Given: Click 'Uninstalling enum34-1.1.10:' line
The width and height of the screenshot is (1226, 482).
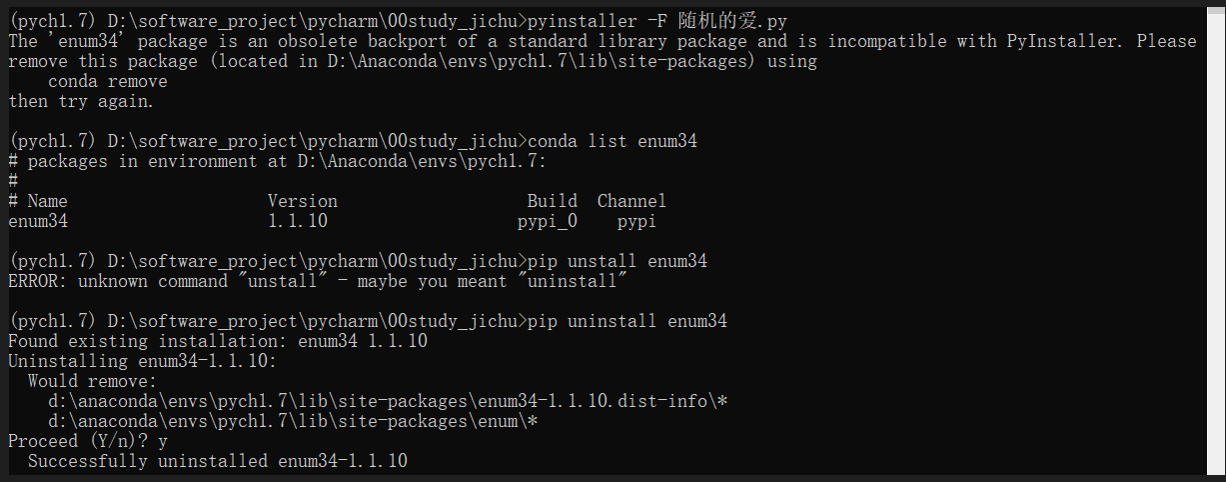Looking at the screenshot, I should point(142,361).
